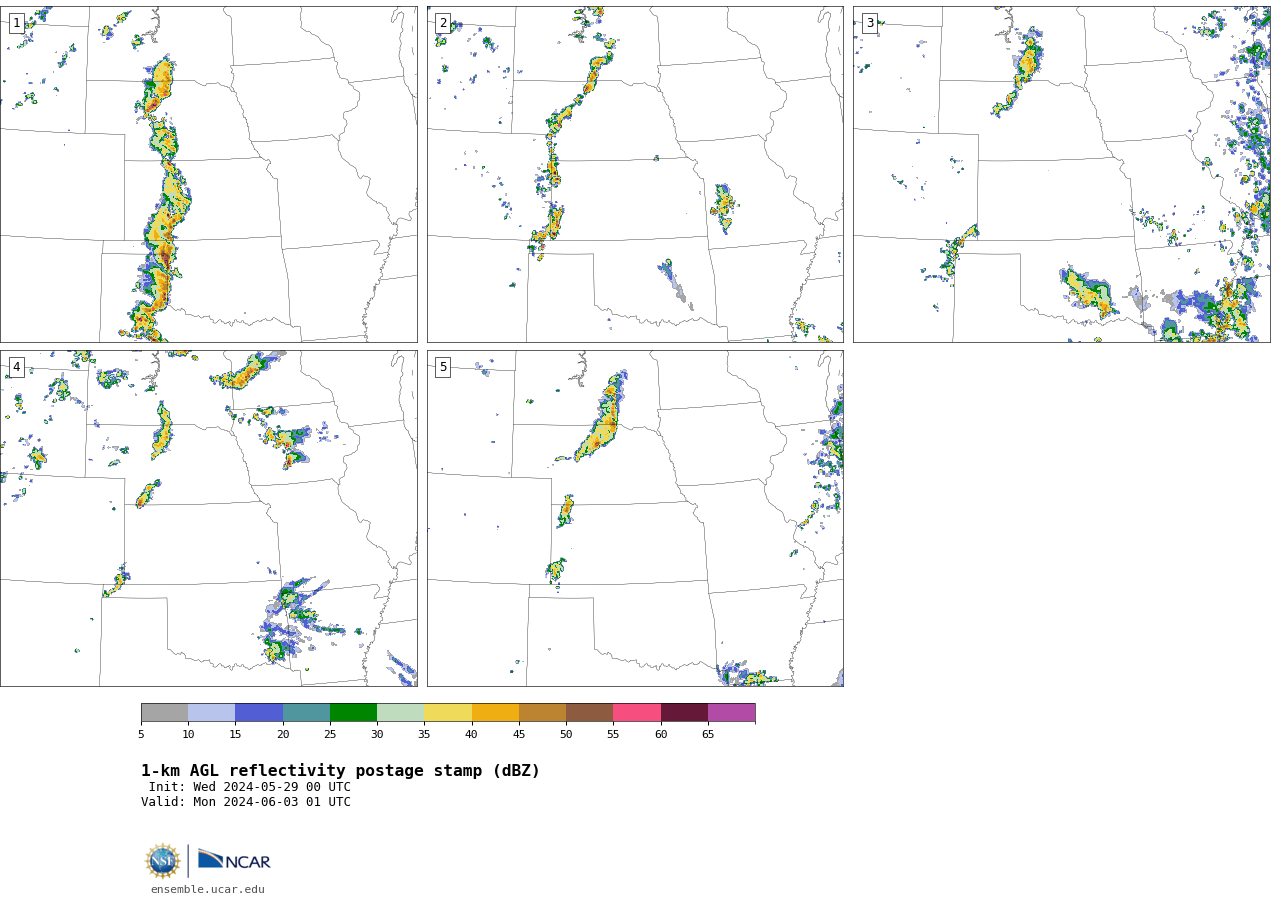This screenshot has width=1280, height=901.
Task: Click the panel number label 3
Action: pyautogui.click(x=869, y=23)
